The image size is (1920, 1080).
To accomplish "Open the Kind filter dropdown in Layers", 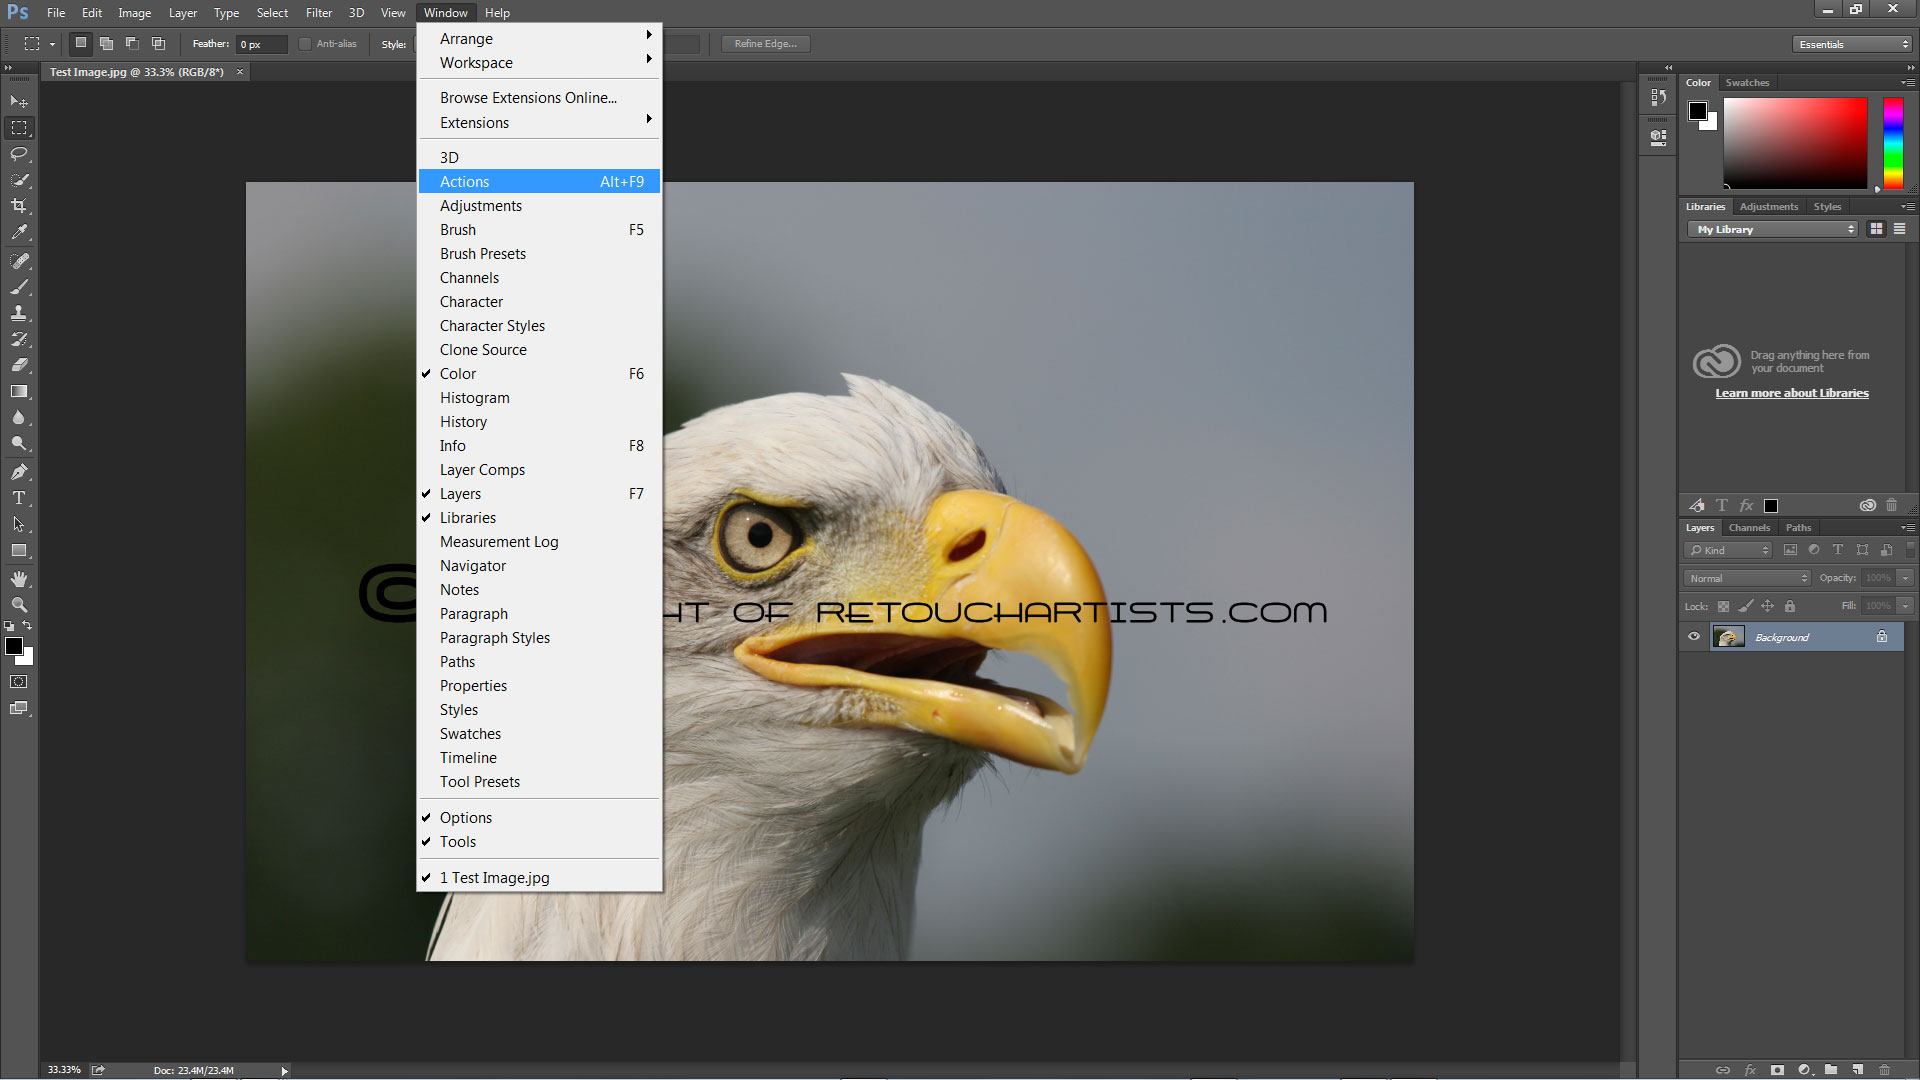I will tap(1728, 550).
